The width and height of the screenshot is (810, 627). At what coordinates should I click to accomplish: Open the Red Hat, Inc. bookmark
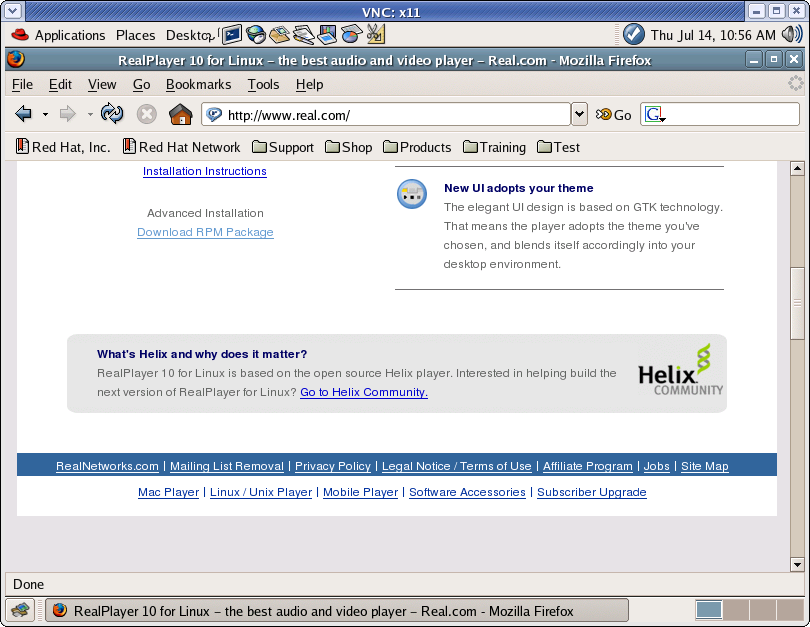point(63,147)
